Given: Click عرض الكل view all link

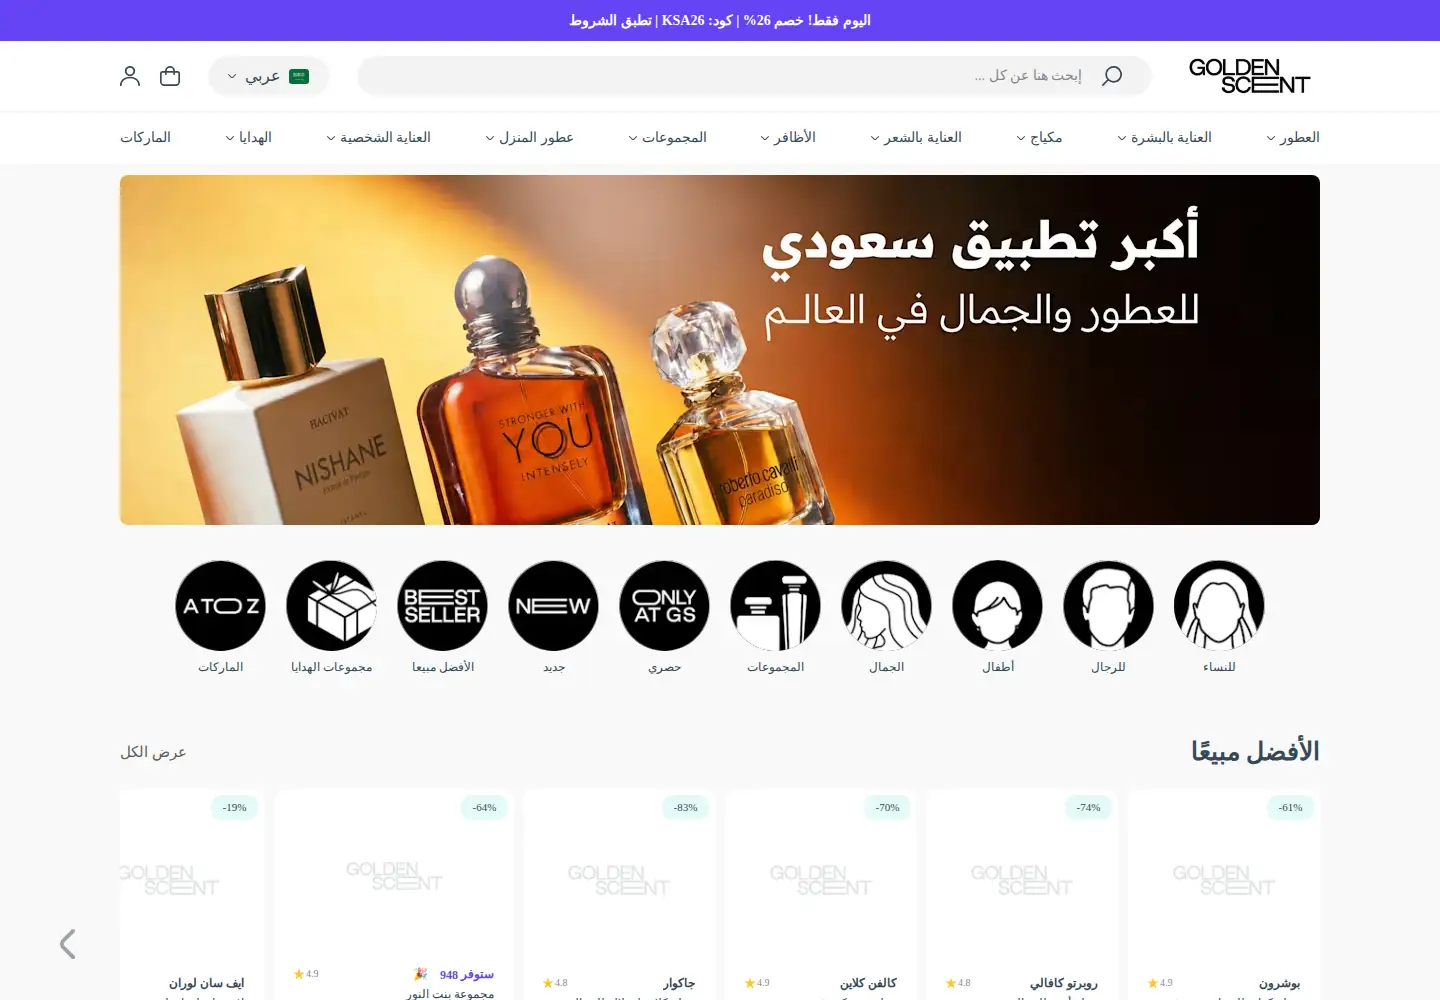Looking at the screenshot, I should click(153, 752).
